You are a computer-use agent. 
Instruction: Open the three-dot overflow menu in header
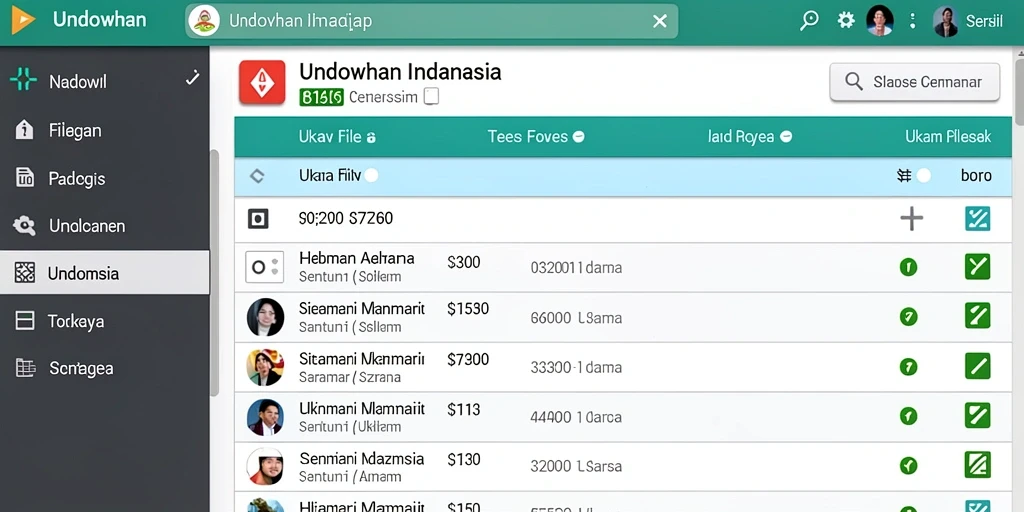(x=912, y=21)
